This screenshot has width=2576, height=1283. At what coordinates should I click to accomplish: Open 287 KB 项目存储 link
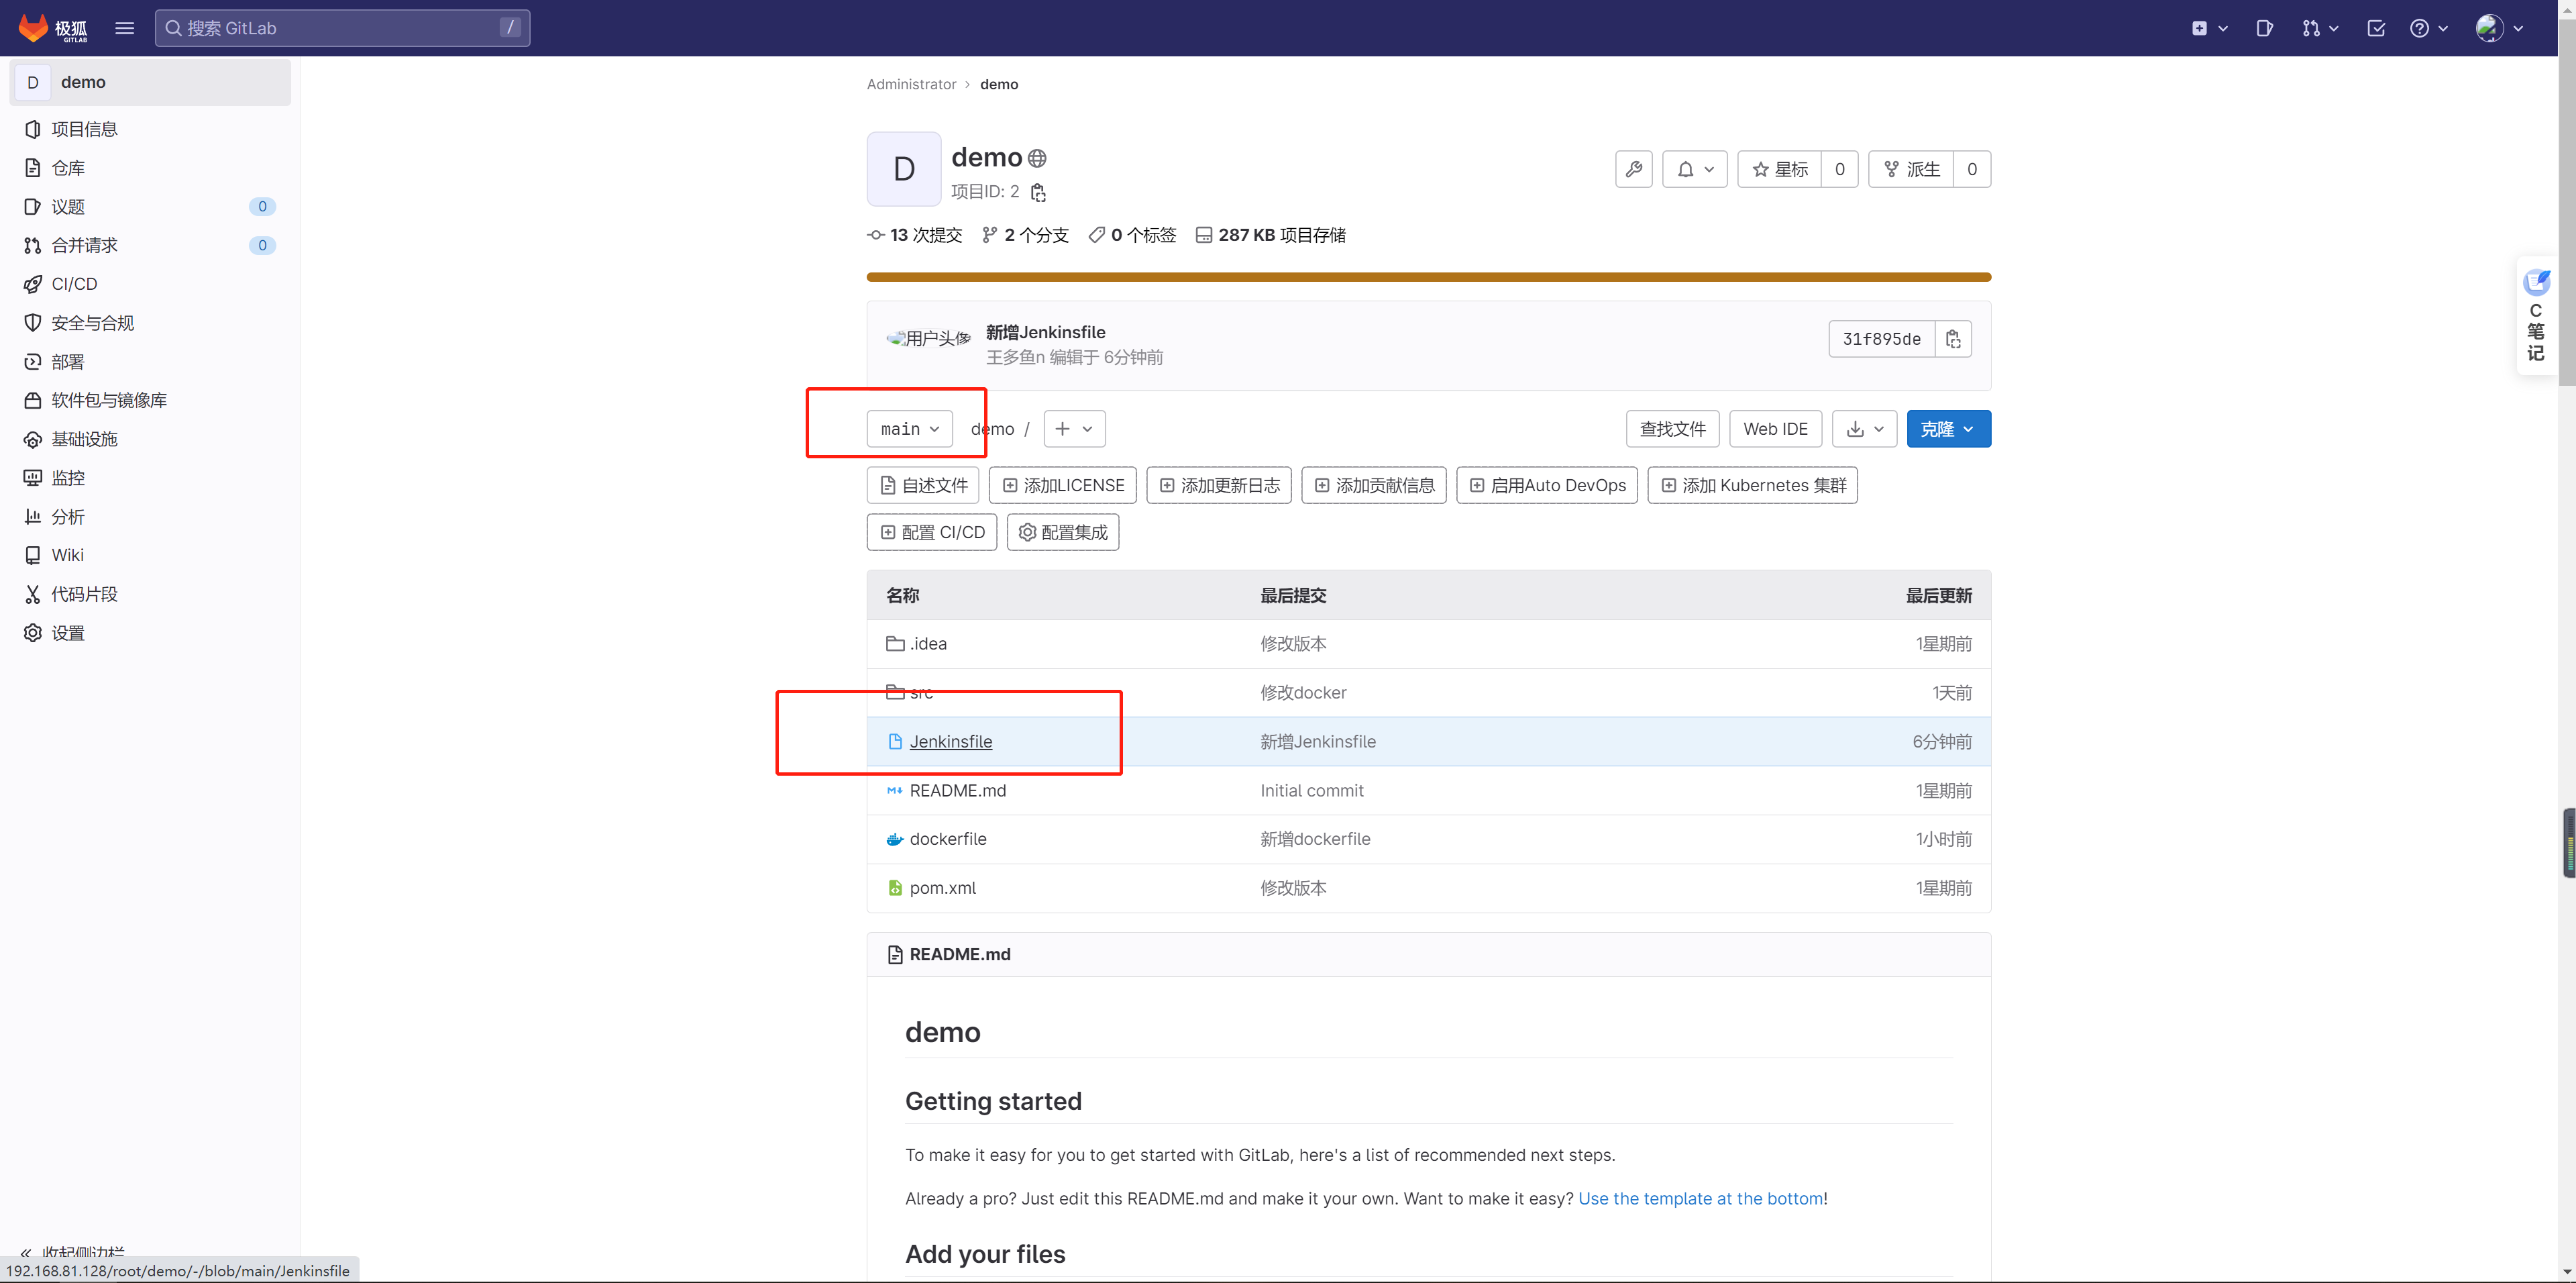1270,235
